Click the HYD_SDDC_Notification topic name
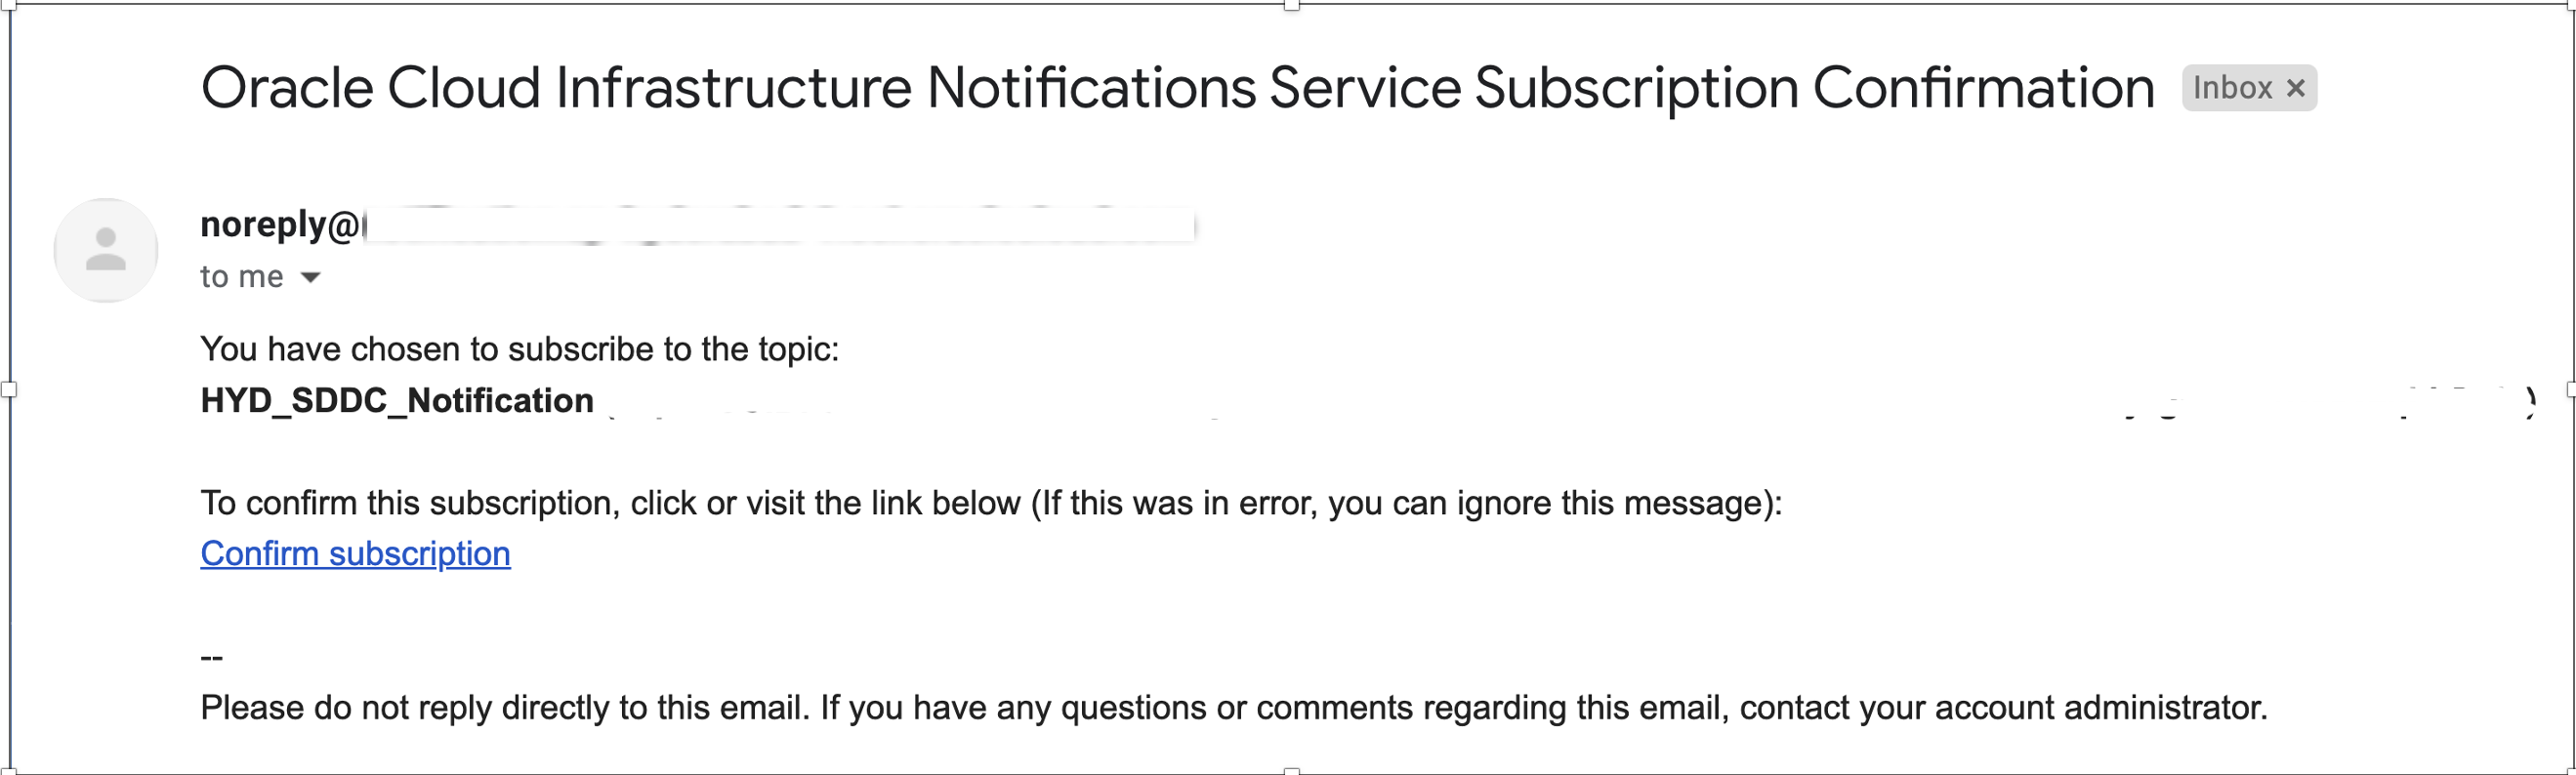 [397, 400]
